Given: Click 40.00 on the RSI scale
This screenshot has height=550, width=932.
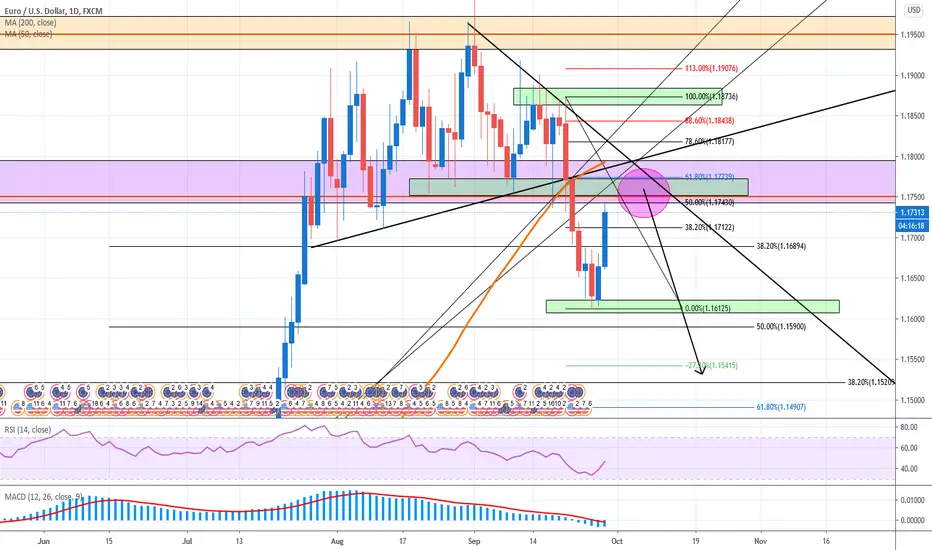Looking at the screenshot, I should (909, 469).
